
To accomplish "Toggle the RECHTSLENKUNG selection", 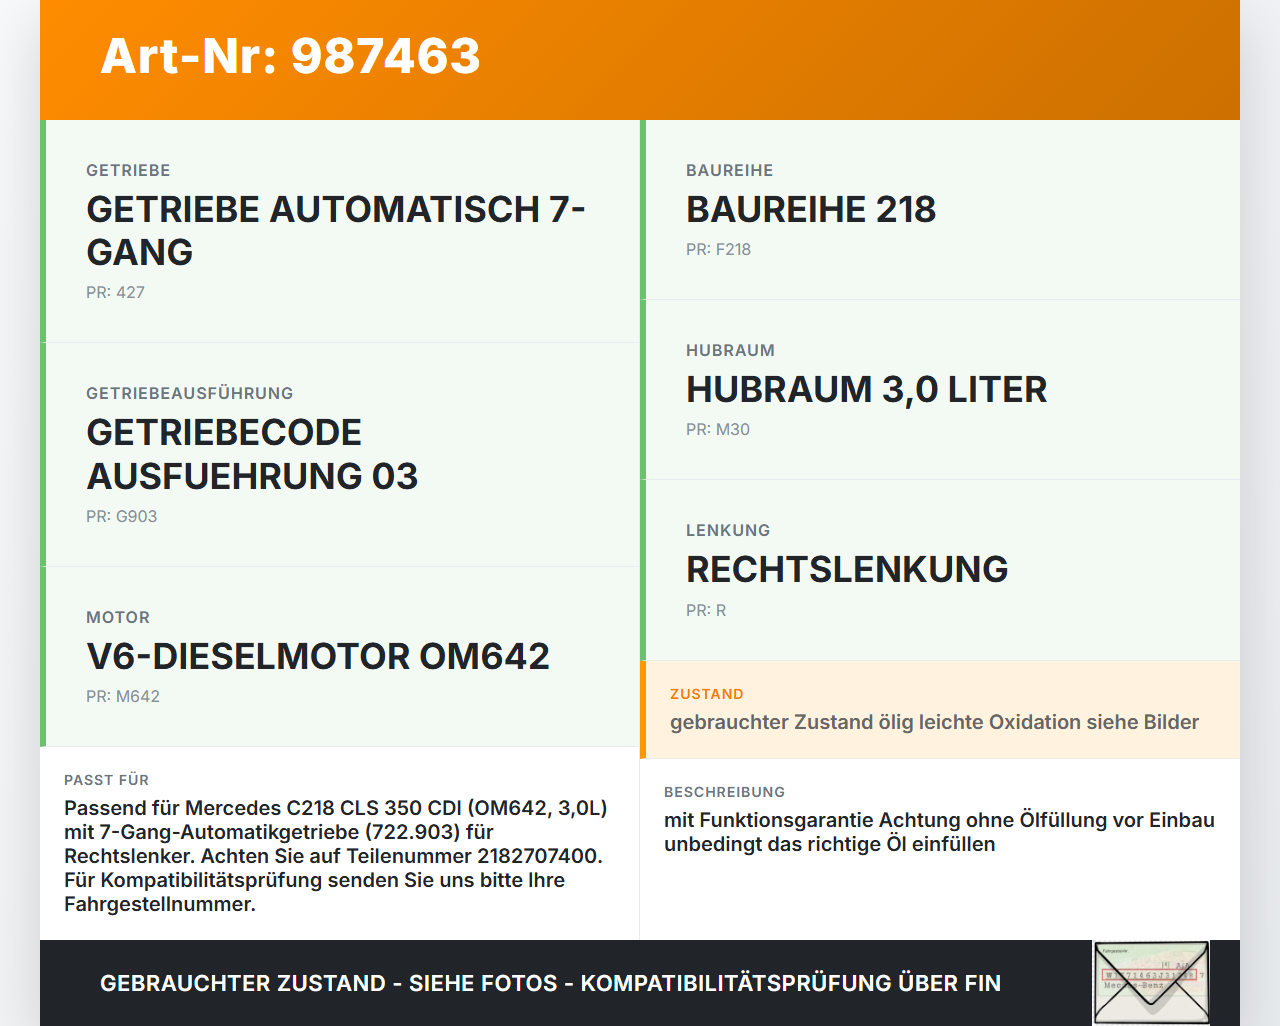I will [847, 569].
